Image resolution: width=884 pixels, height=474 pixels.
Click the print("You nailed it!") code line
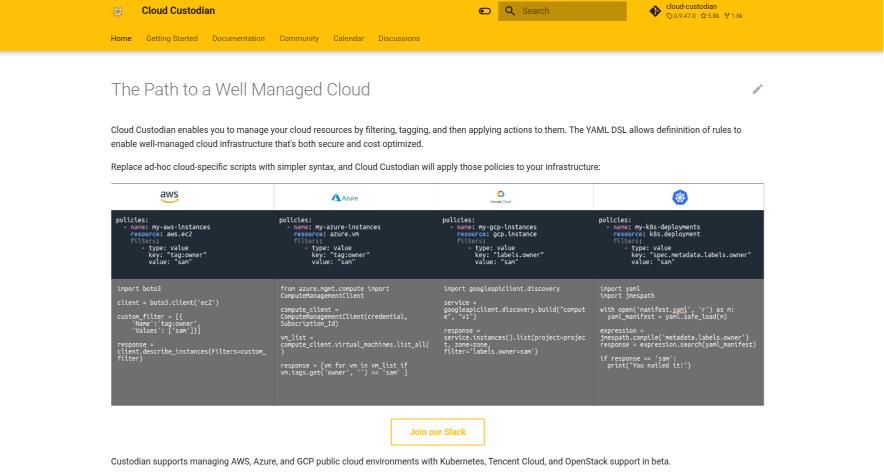point(648,365)
